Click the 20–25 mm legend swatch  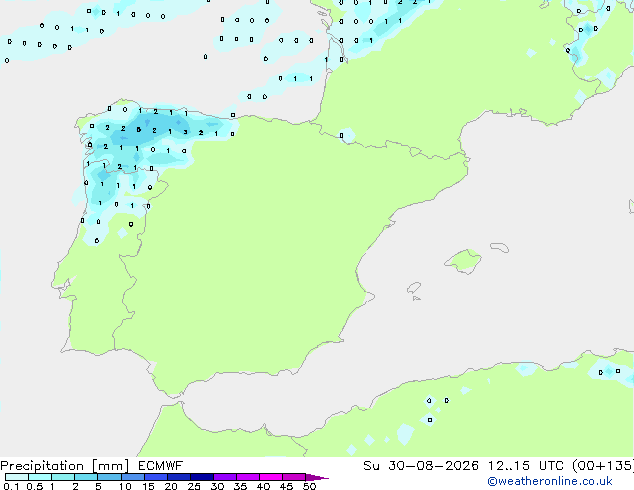tap(178, 477)
